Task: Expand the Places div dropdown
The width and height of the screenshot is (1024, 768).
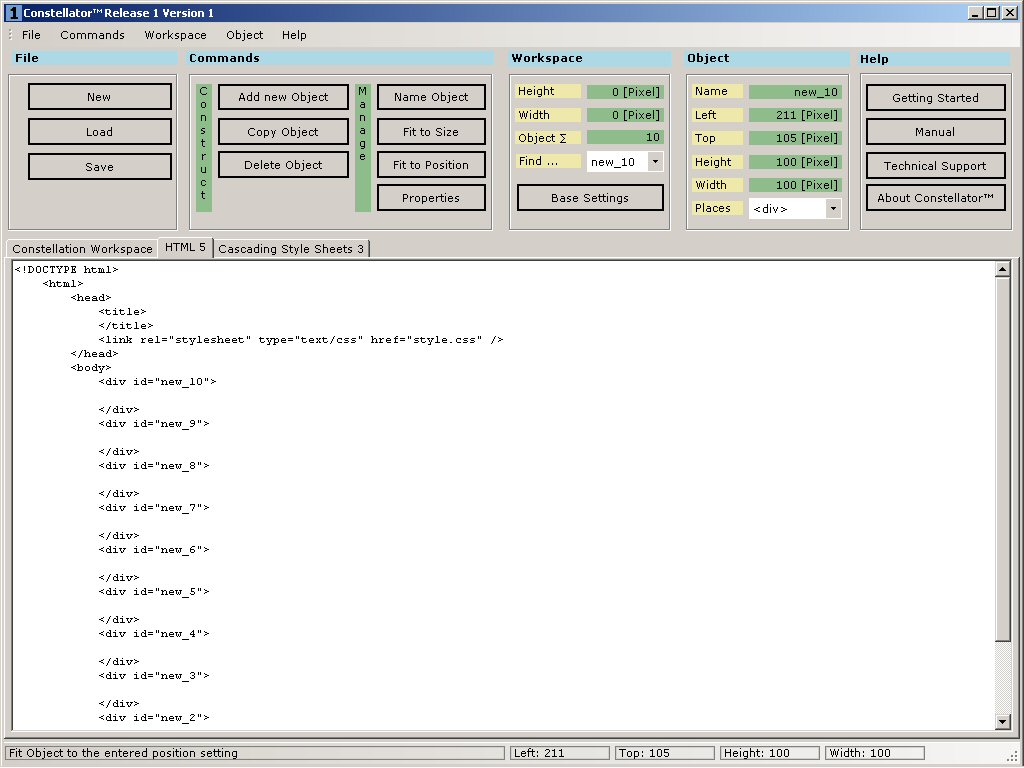Action: (833, 209)
